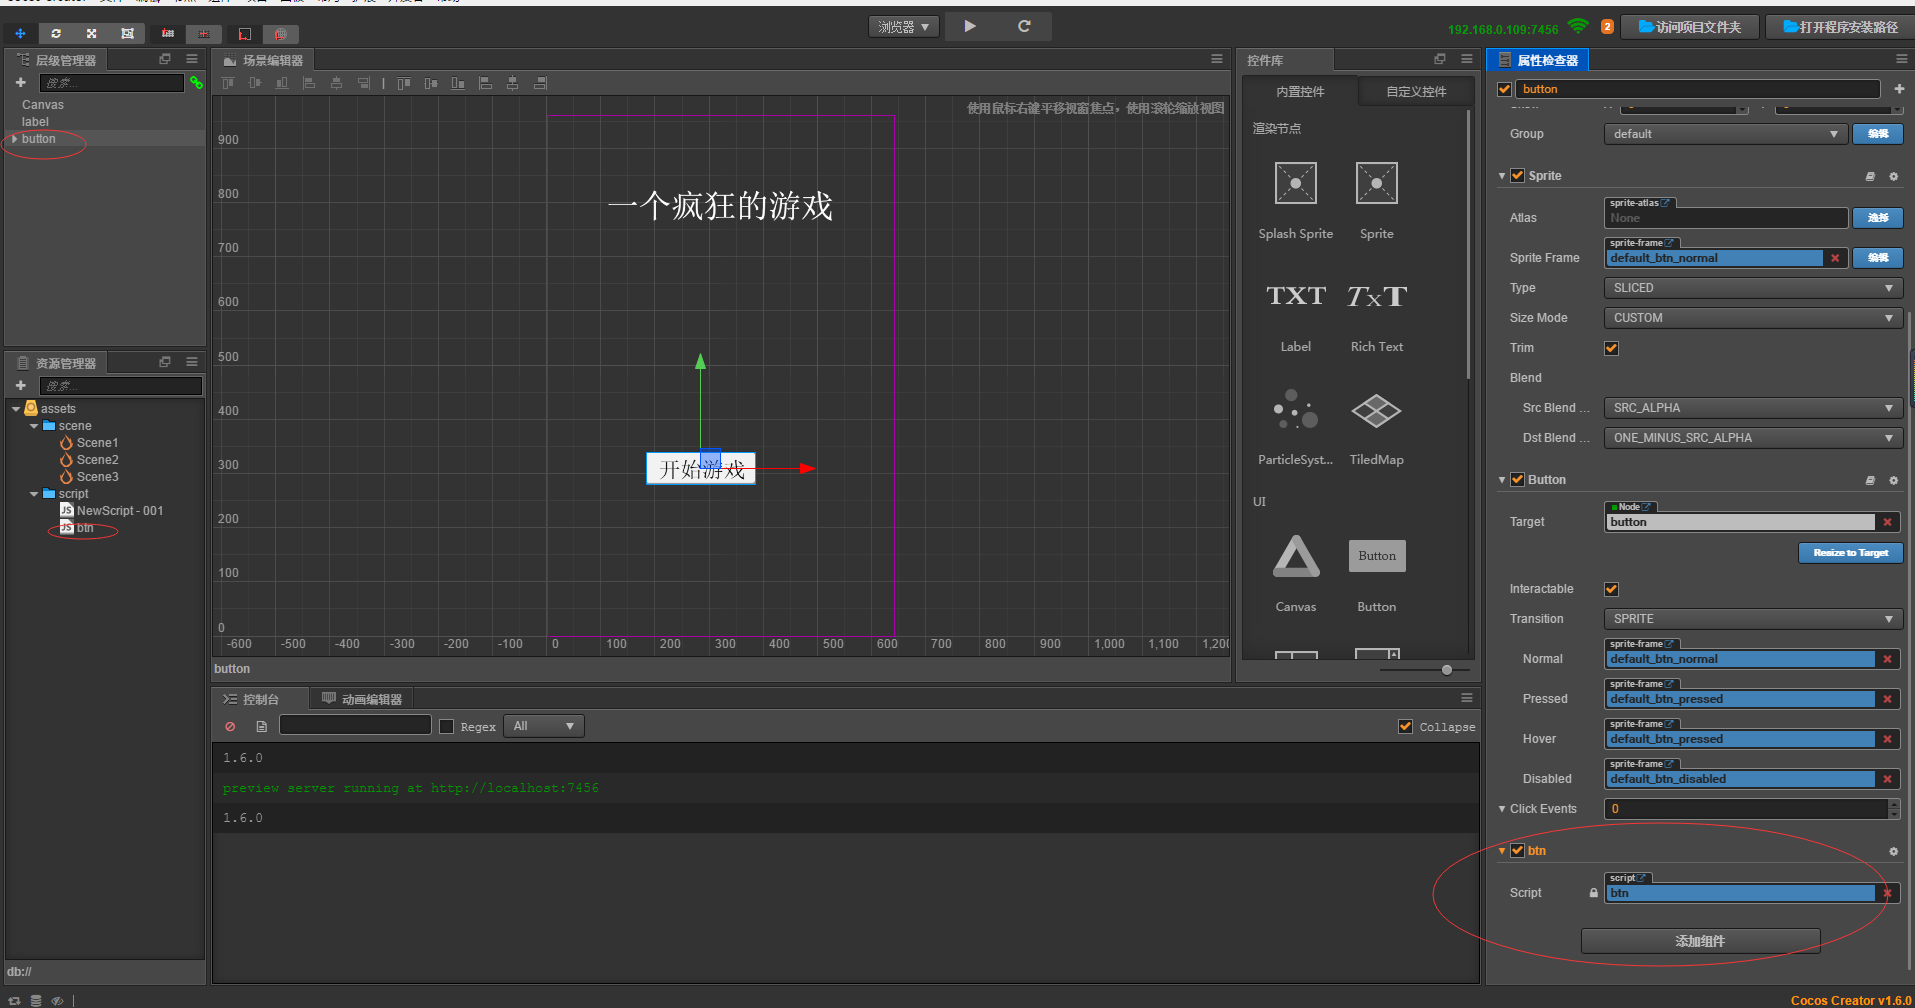Collapse the assets folder in the asset tree
This screenshot has height=1008, width=1915.
click(x=16, y=409)
